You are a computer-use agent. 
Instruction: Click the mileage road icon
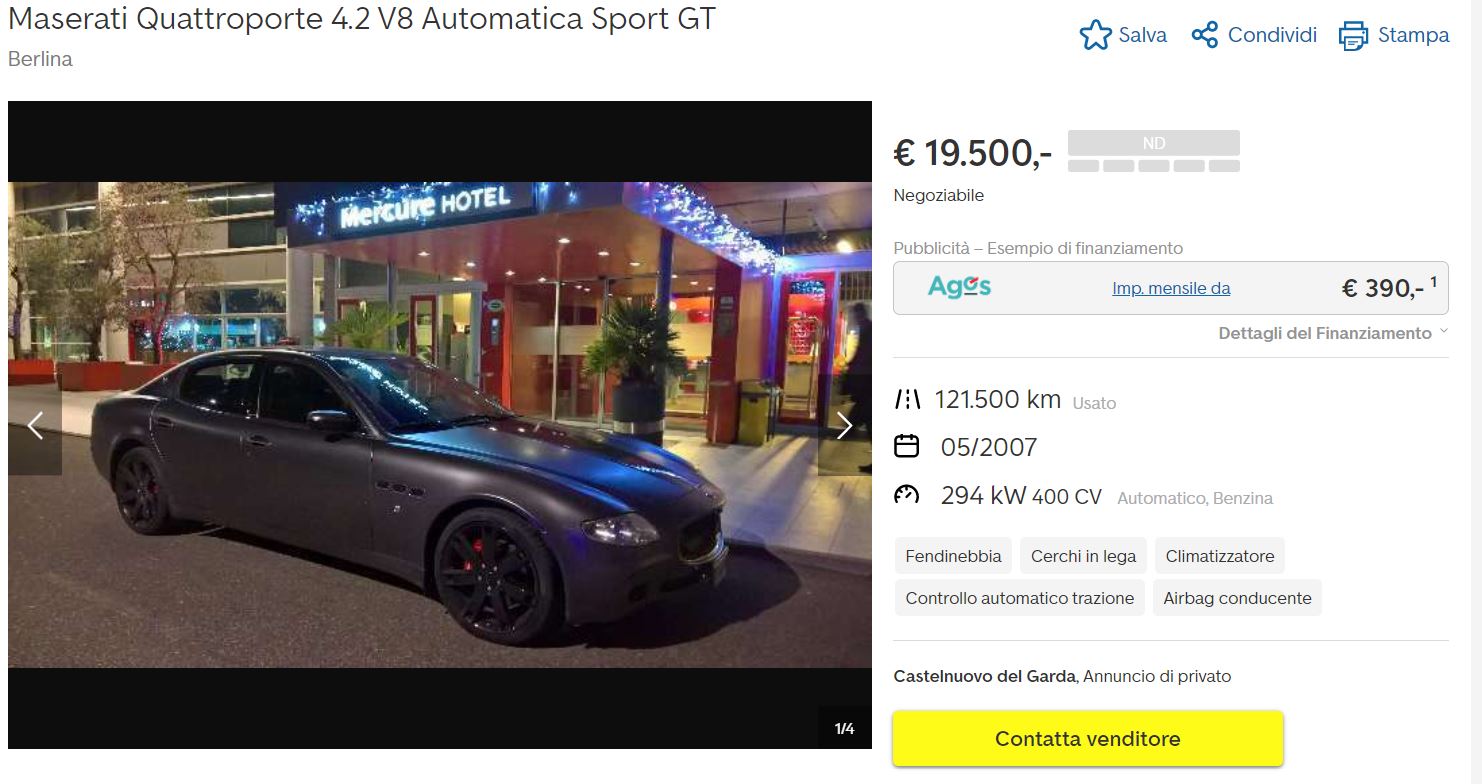coord(907,400)
